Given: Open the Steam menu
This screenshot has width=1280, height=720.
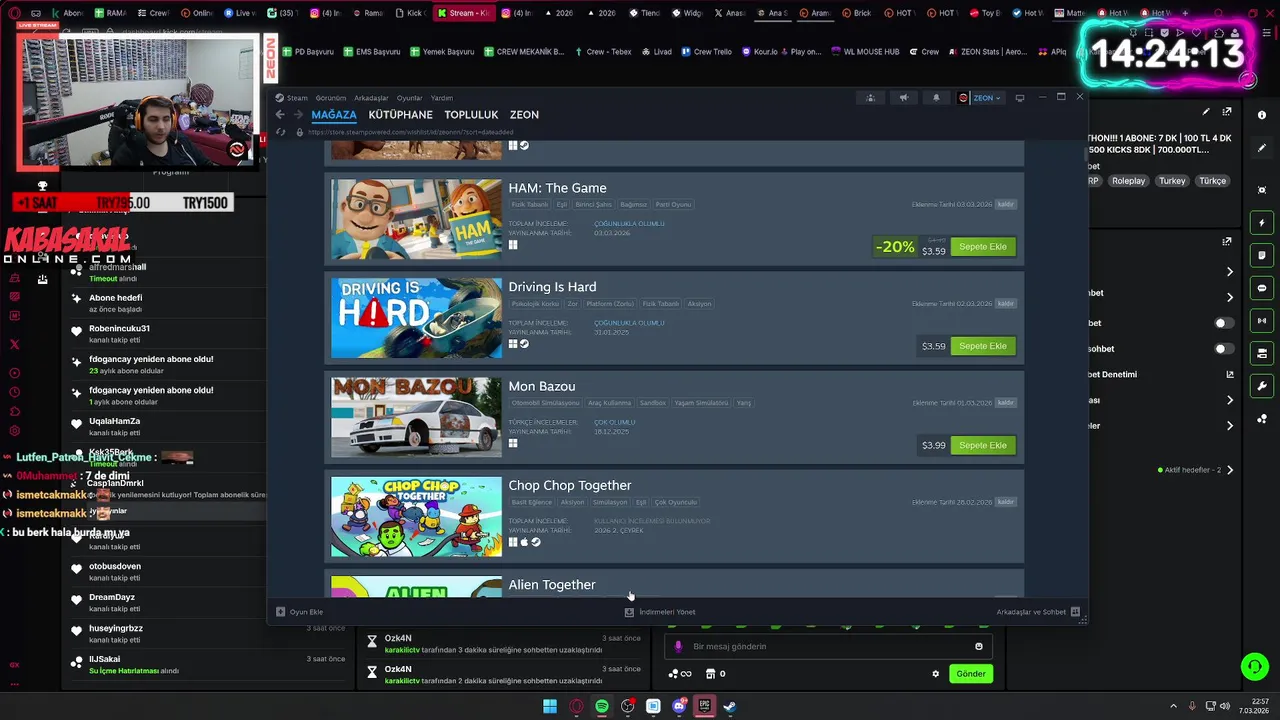Looking at the screenshot, I should (294, 98).
